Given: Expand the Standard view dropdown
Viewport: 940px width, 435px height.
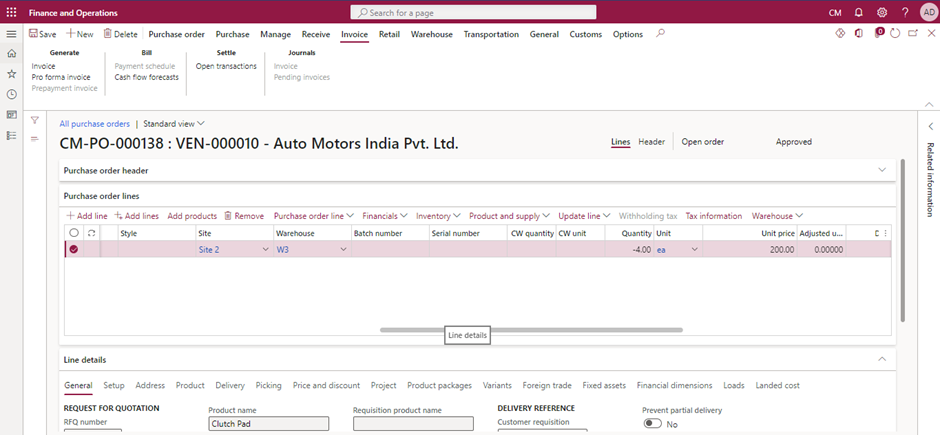Looking at the screenshot, I should (174, 123).
